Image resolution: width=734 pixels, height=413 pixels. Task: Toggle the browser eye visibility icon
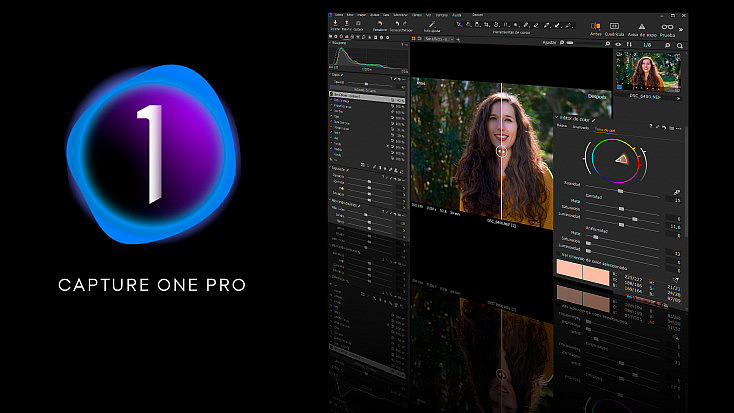[x=618, y=44]
